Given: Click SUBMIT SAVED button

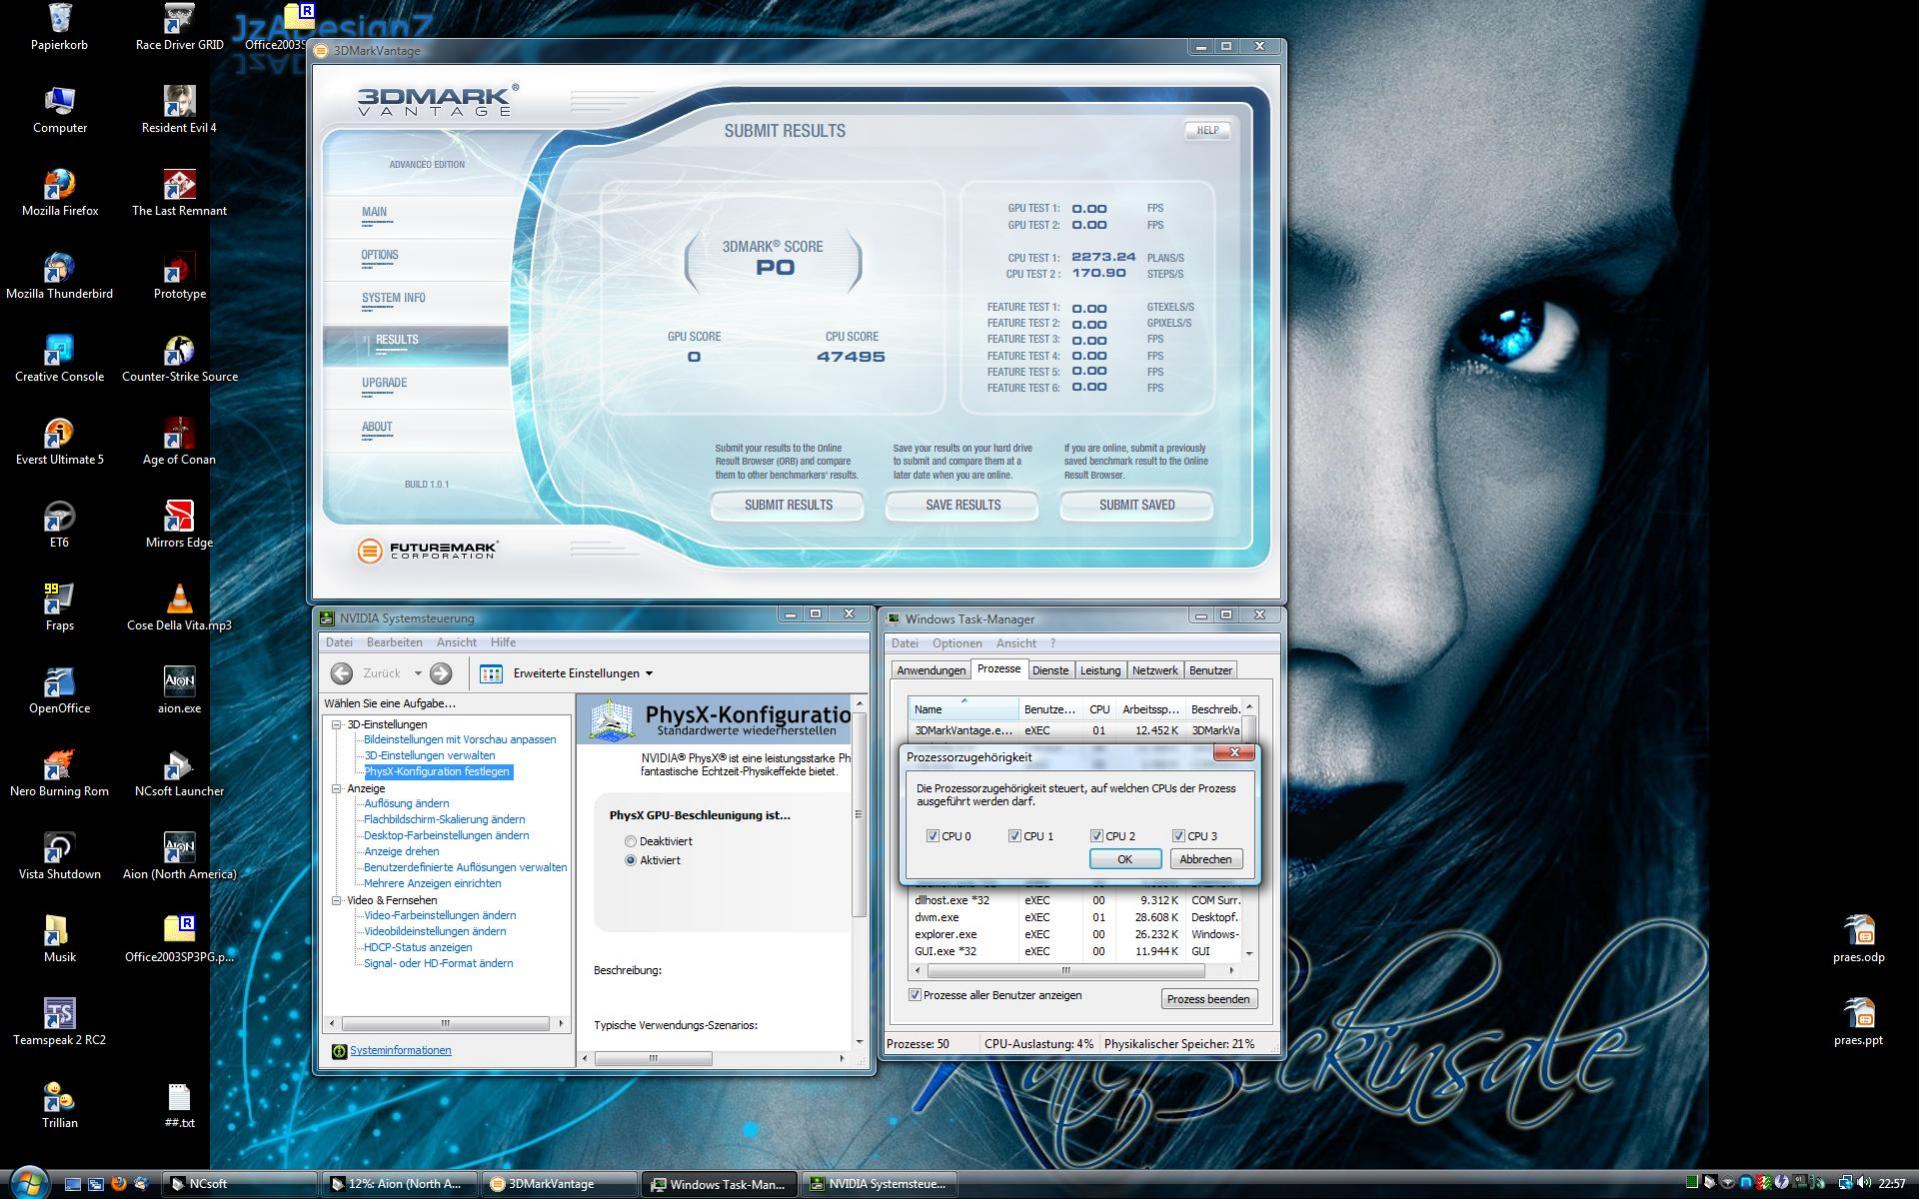Looking at the screenshot, I should pyautogui.click(x=1137, y=505).
